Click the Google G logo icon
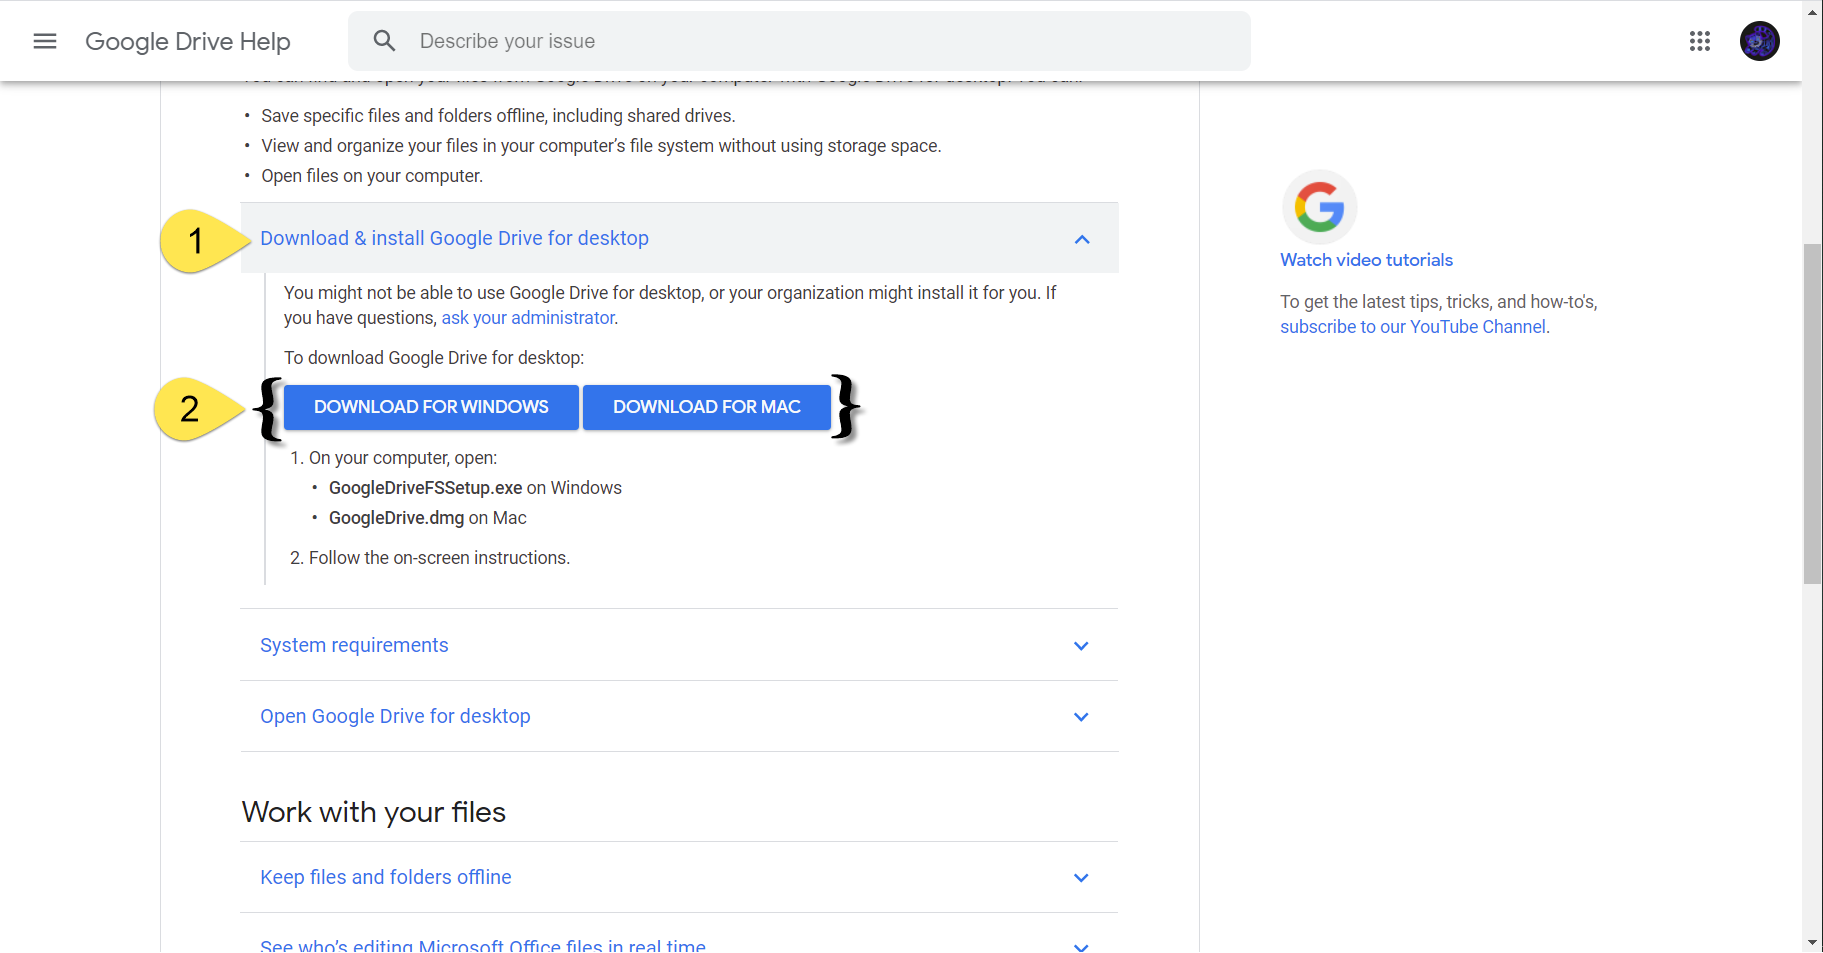Viewport: 1823px width, 953px height. click(1319, 207)
